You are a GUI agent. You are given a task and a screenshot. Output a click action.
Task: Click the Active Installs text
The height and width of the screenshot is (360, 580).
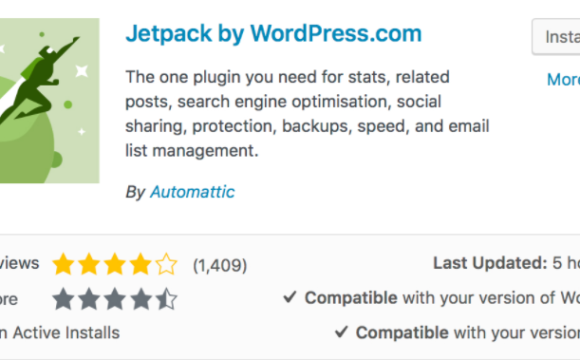click(x=66, y=333)
